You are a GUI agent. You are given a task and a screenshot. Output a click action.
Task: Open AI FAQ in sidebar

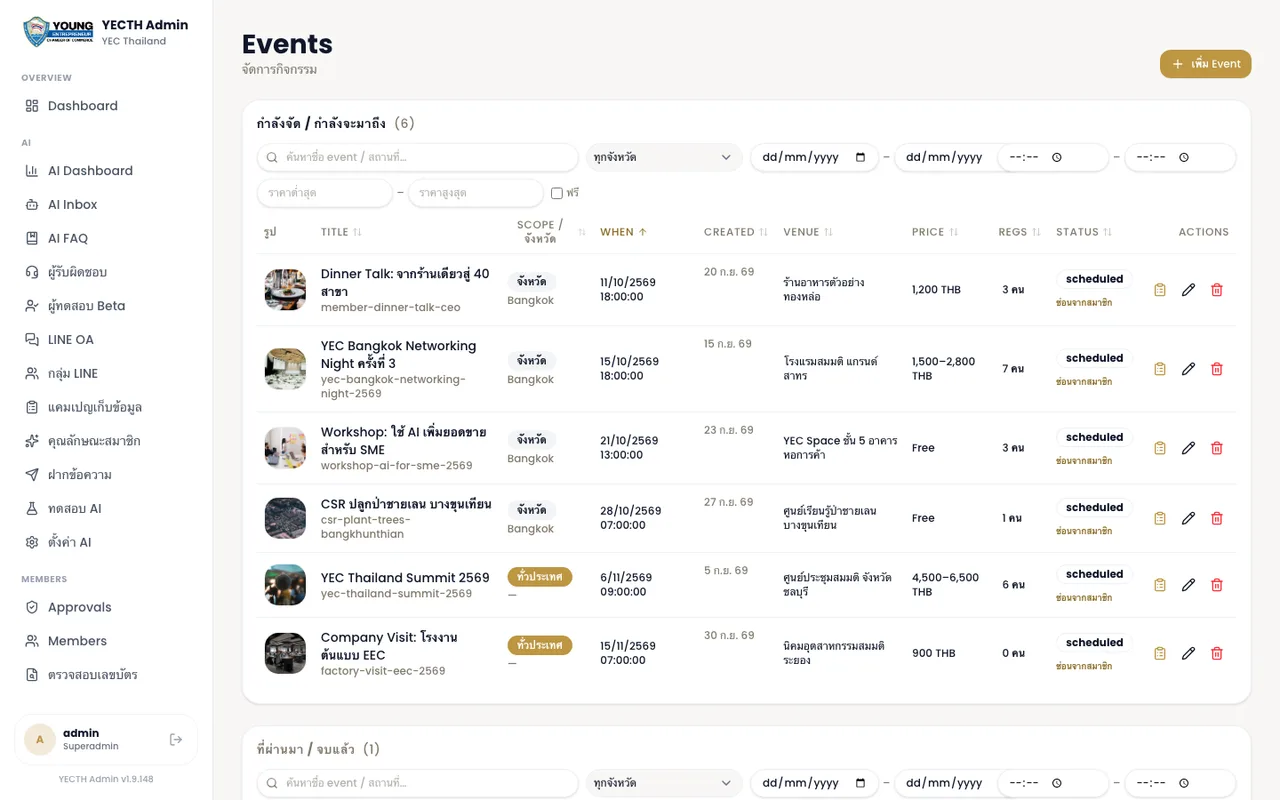coord(106,238)
